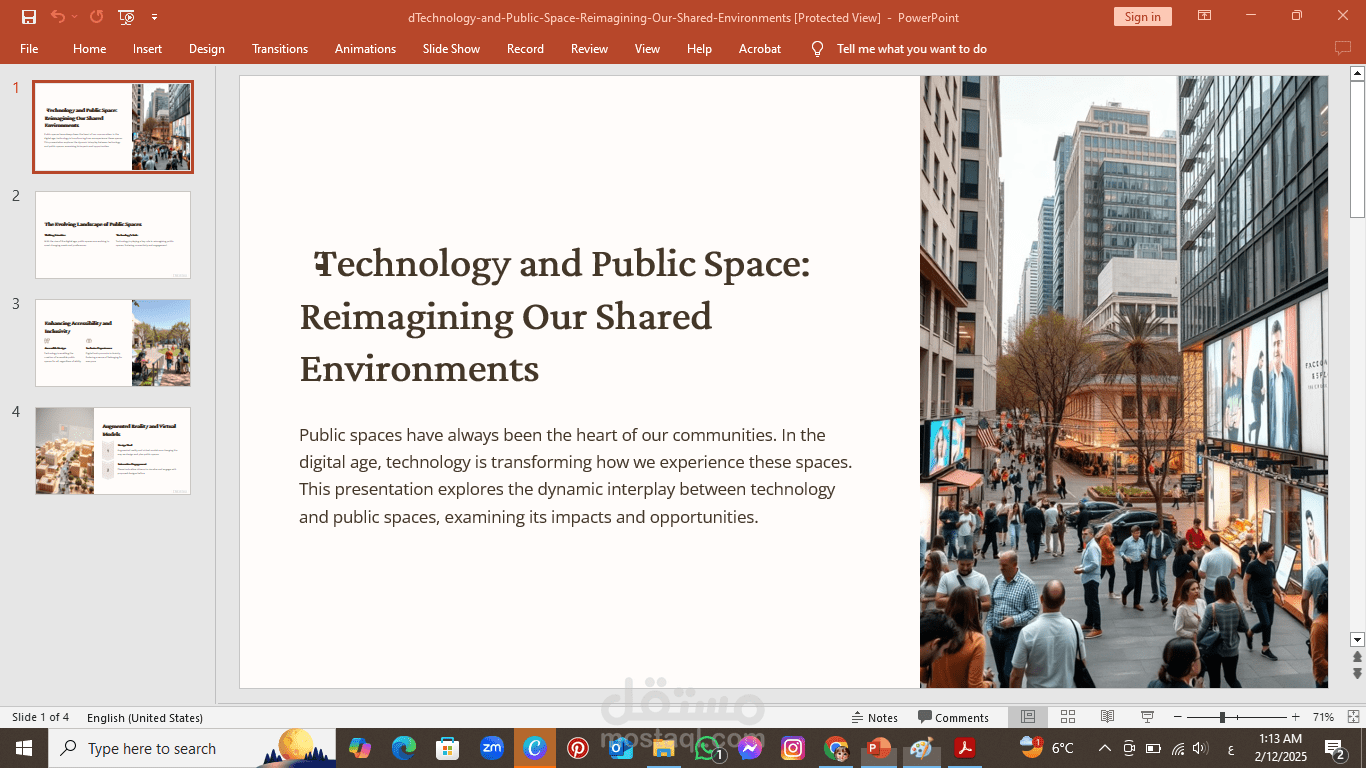Click the vertical scrollbar up arrow
Image resolution: width=1366 pixels, height=768 pixels.
pyautogui.click(x=1357, y=73)
